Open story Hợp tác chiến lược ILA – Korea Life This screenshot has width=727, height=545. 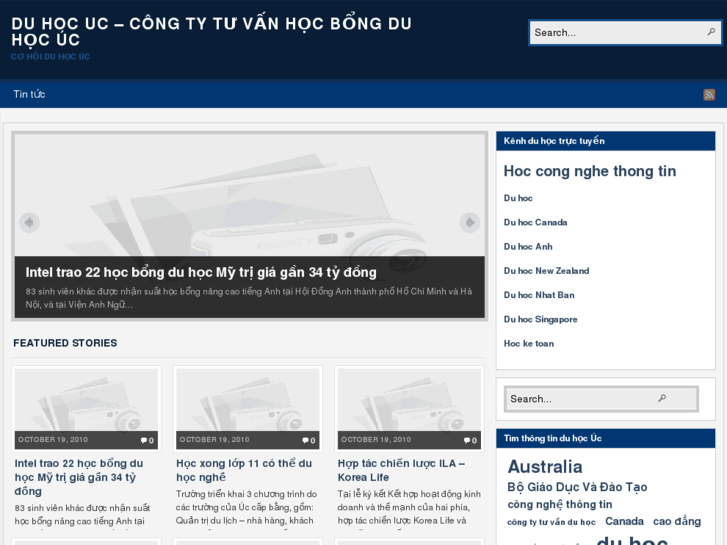pyautogui.click(x=401, y=470)
